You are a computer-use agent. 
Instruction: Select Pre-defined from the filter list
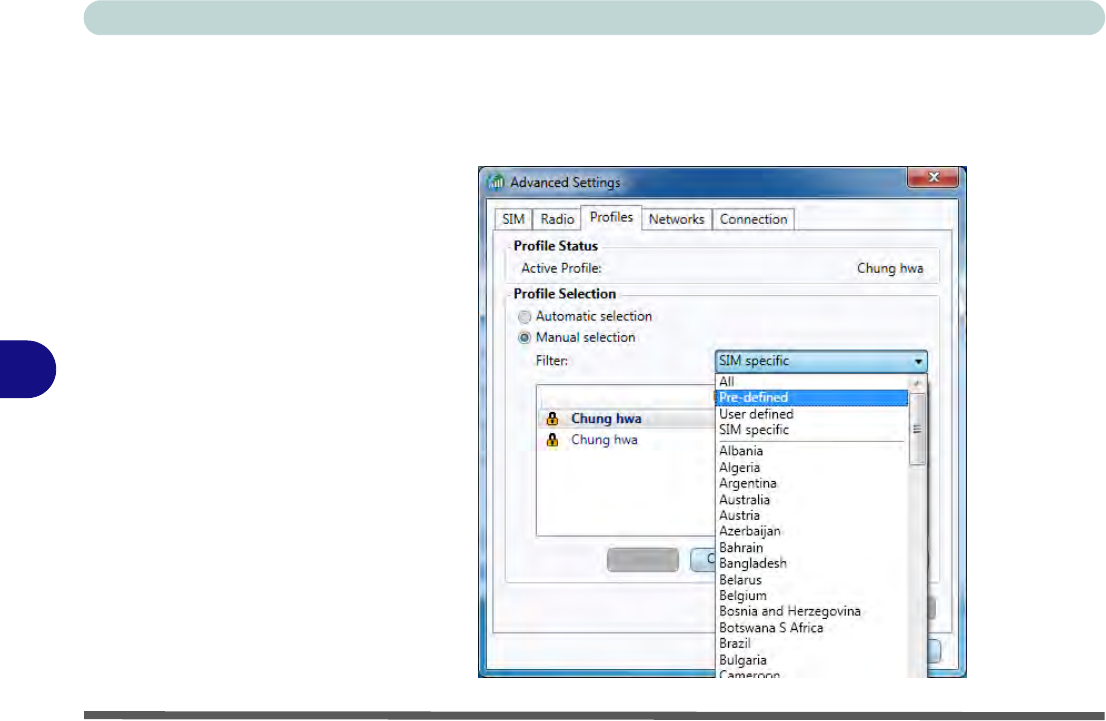pyautogui.click(x=753, y=398)
